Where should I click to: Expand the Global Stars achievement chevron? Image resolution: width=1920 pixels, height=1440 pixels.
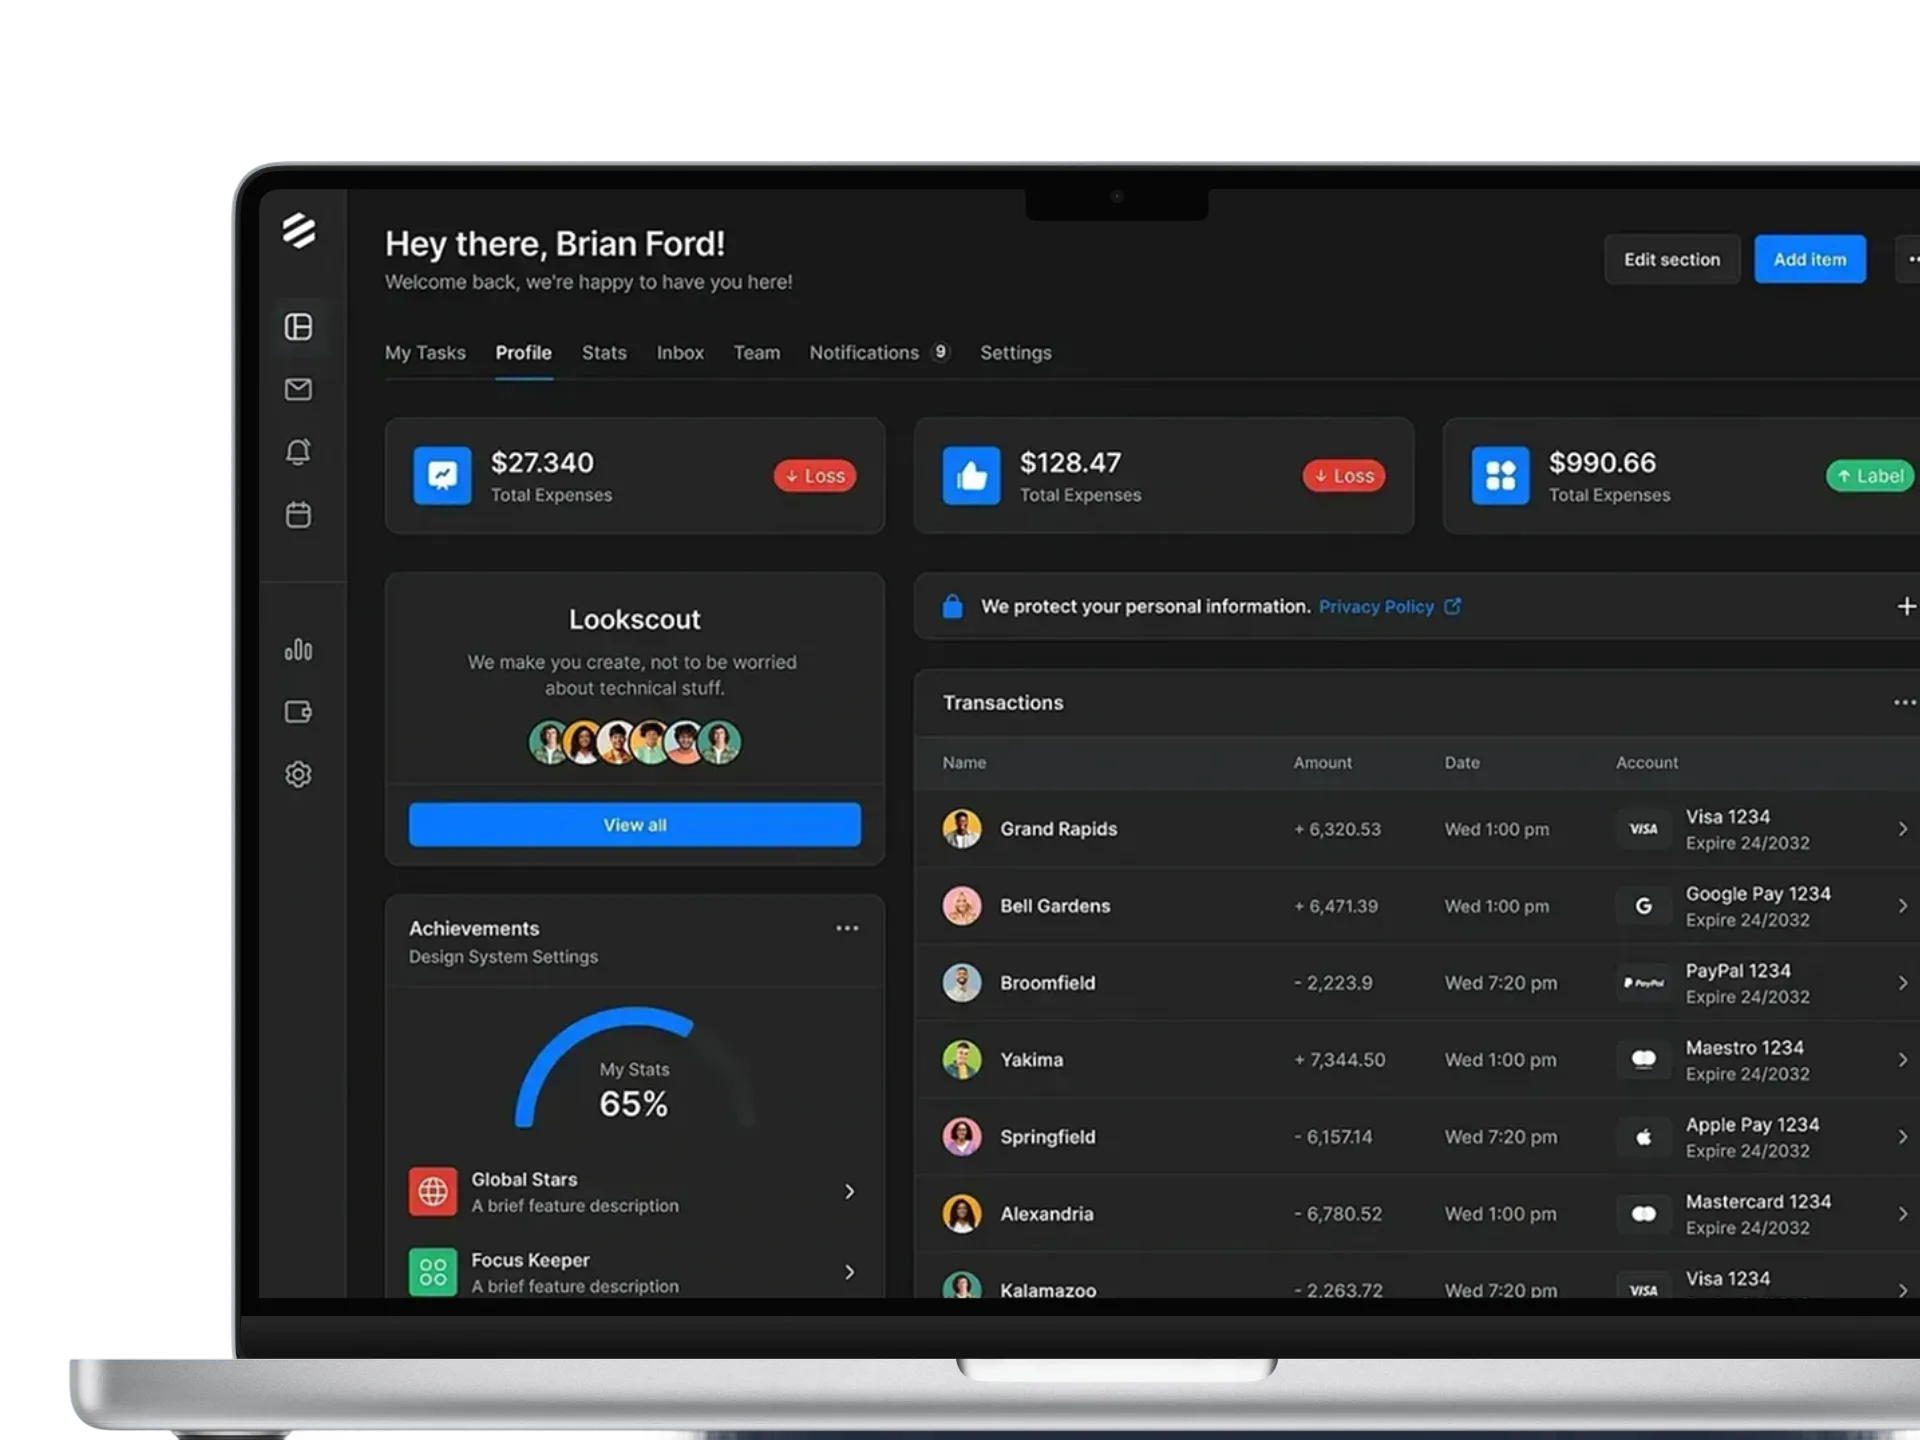click(x=849, y=1191)
